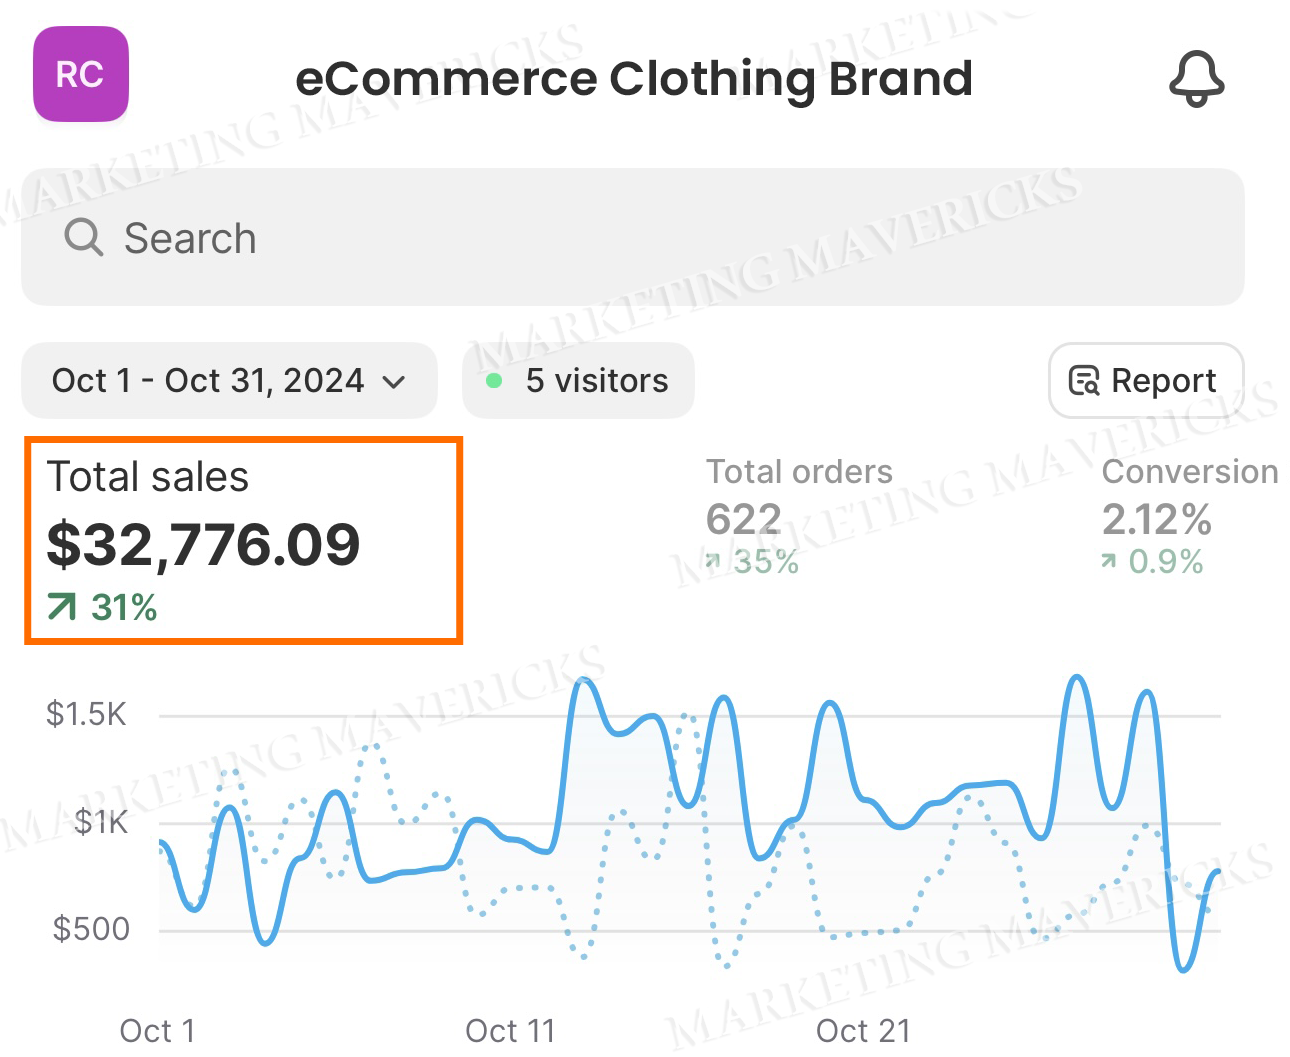This screenshot has height=1057, width=1290.
Task: Click the up arrow beside 35% orders
Action: tap(712, 560)
